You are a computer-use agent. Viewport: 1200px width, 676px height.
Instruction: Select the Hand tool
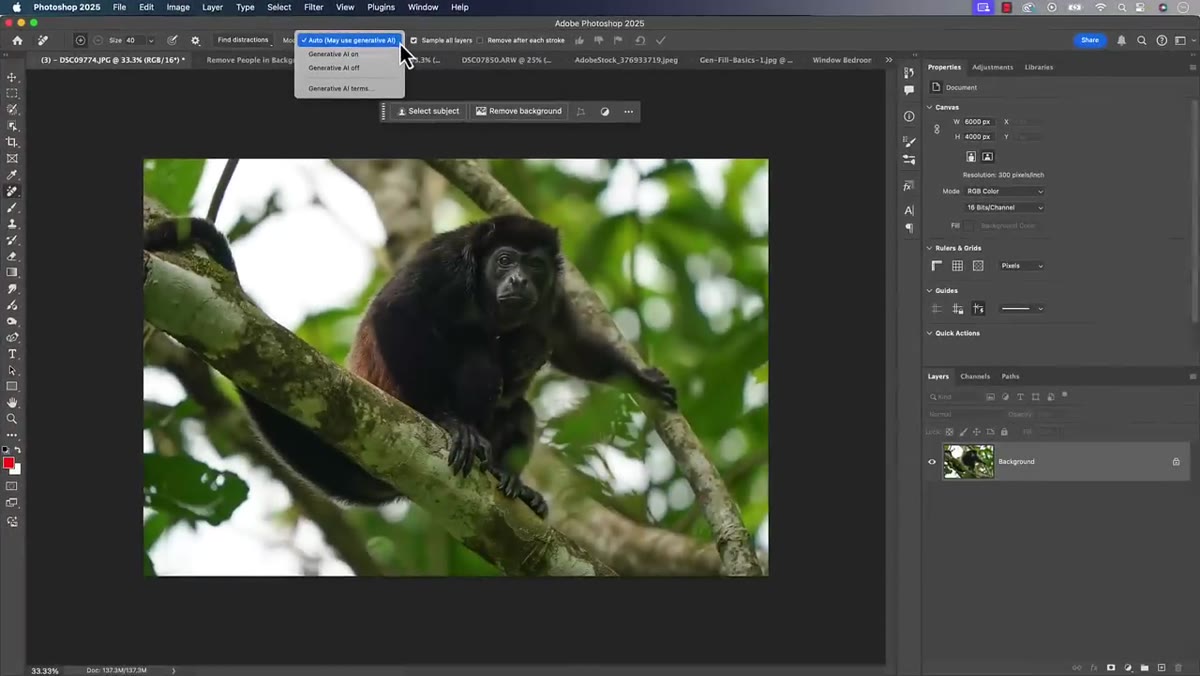tap(12, 403)
